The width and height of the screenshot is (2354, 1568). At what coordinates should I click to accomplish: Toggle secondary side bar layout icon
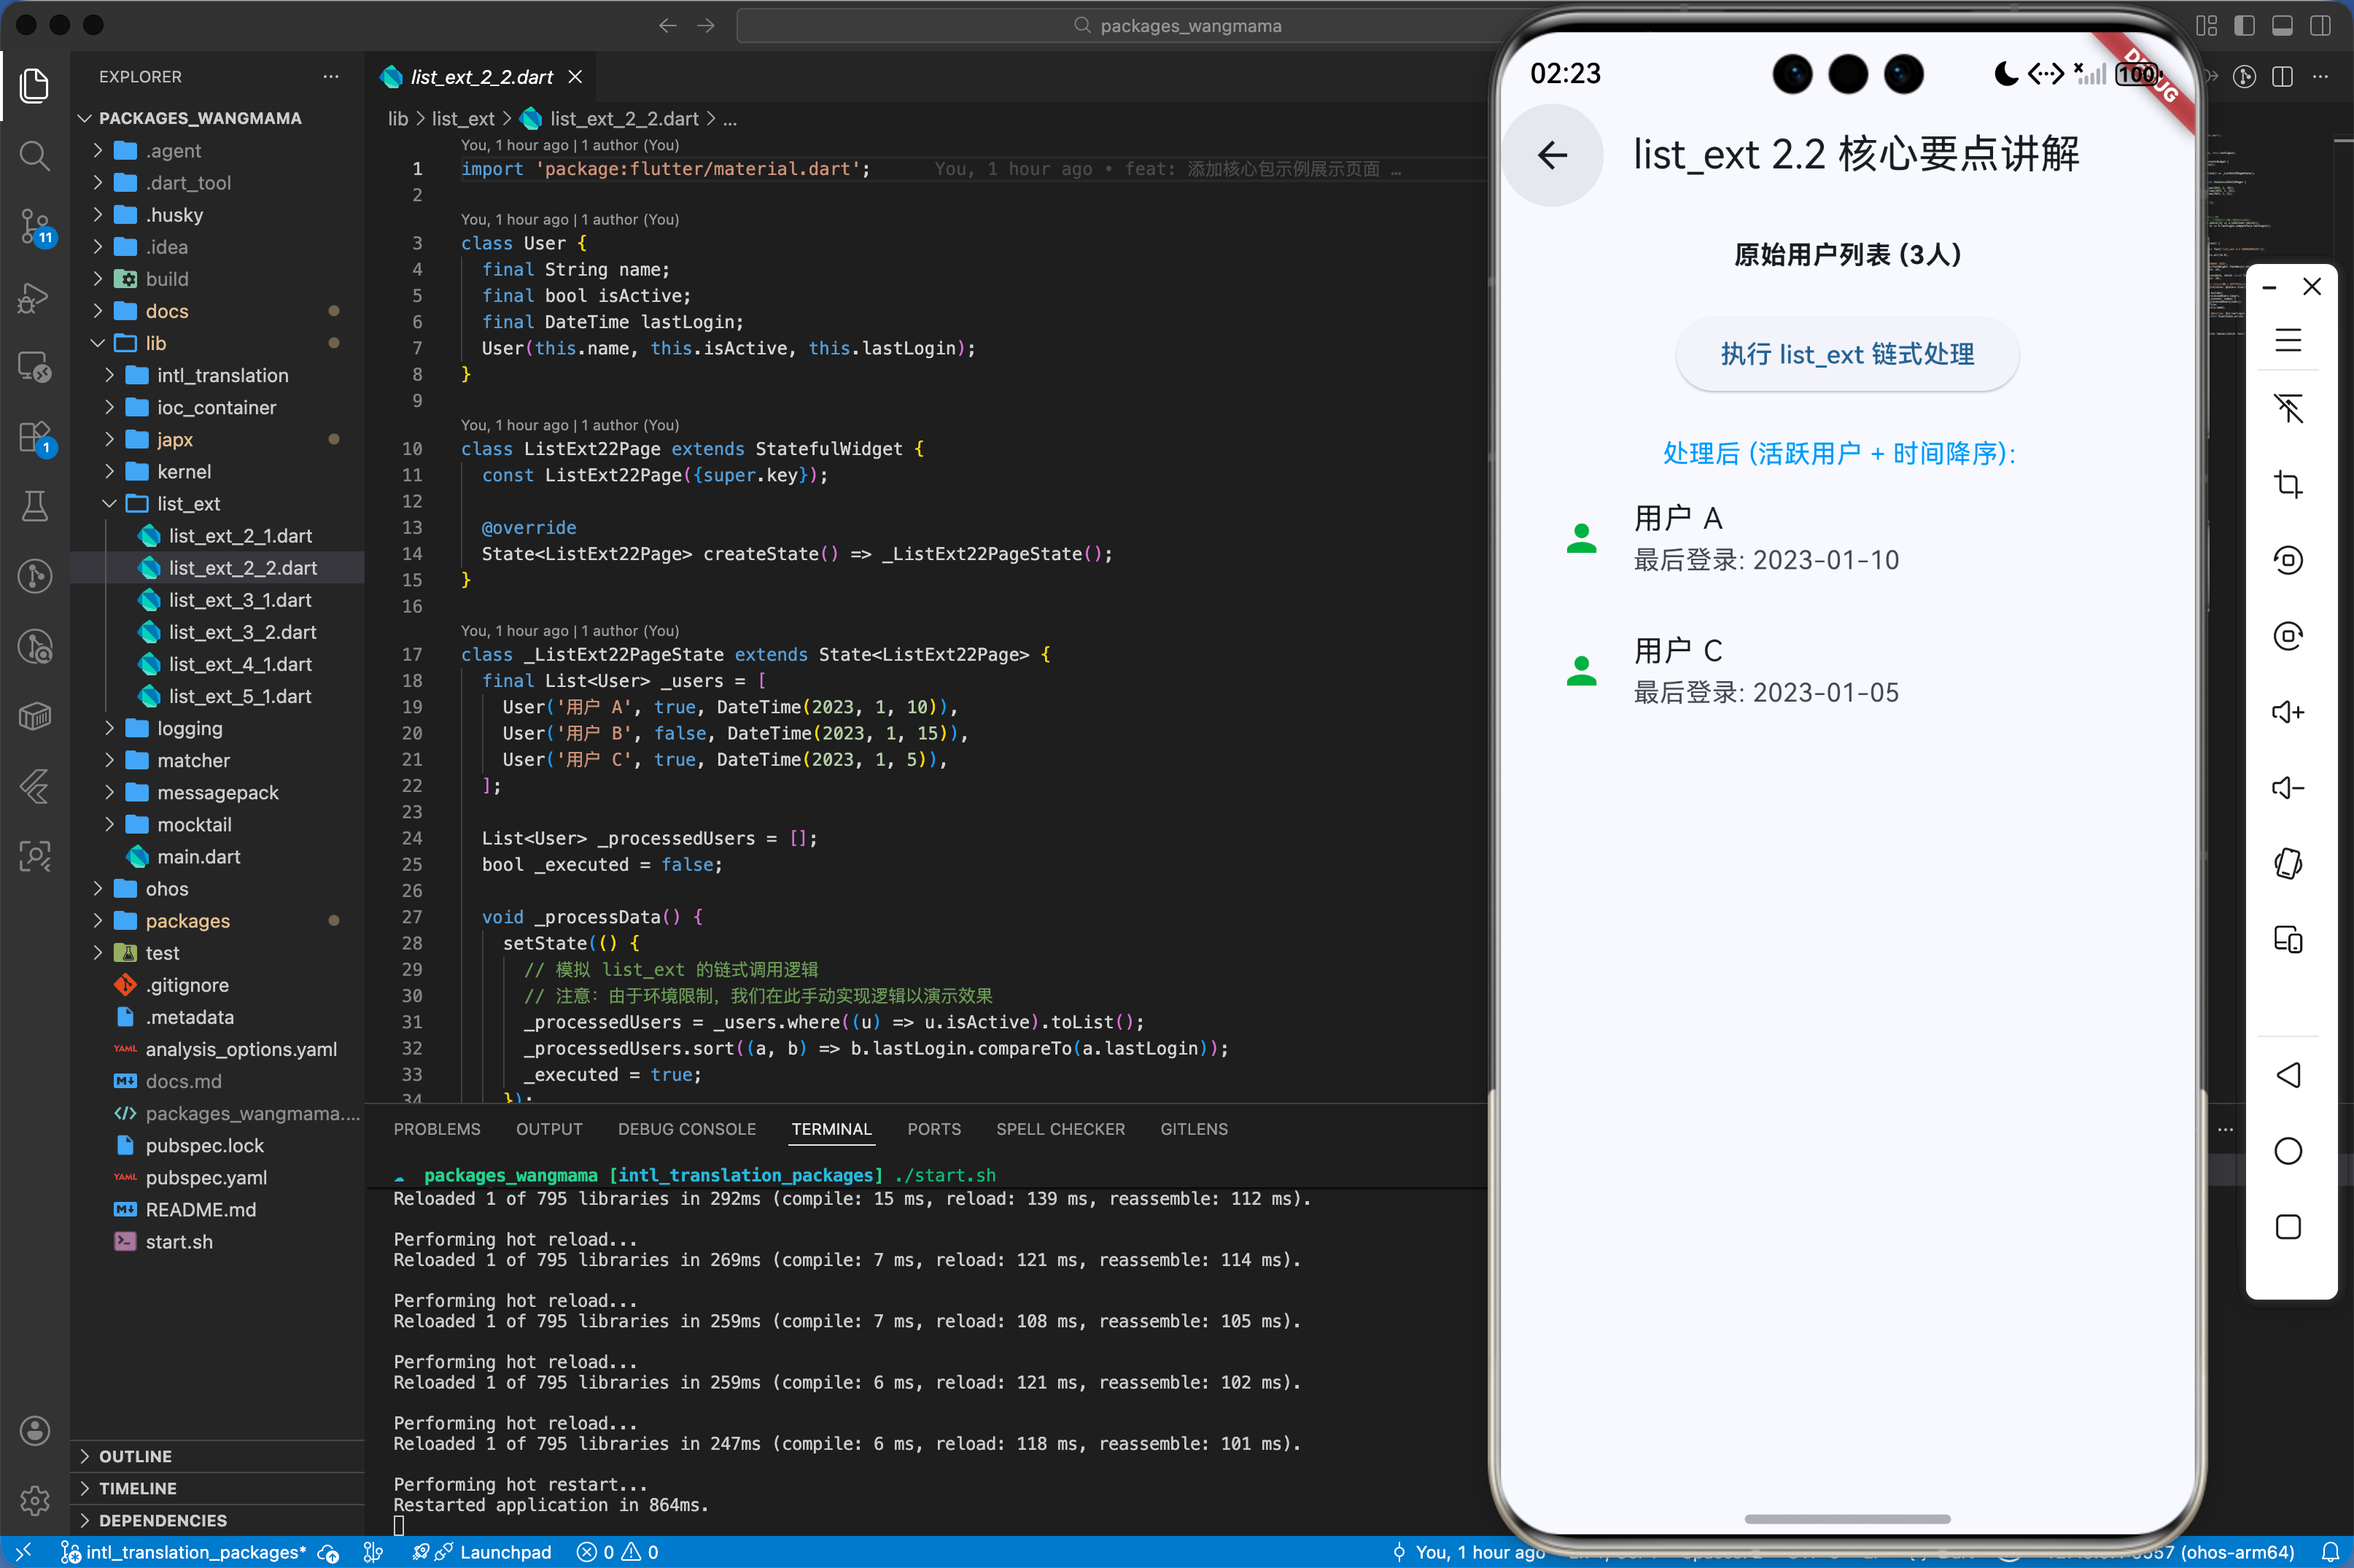[x=2321, y=26]
